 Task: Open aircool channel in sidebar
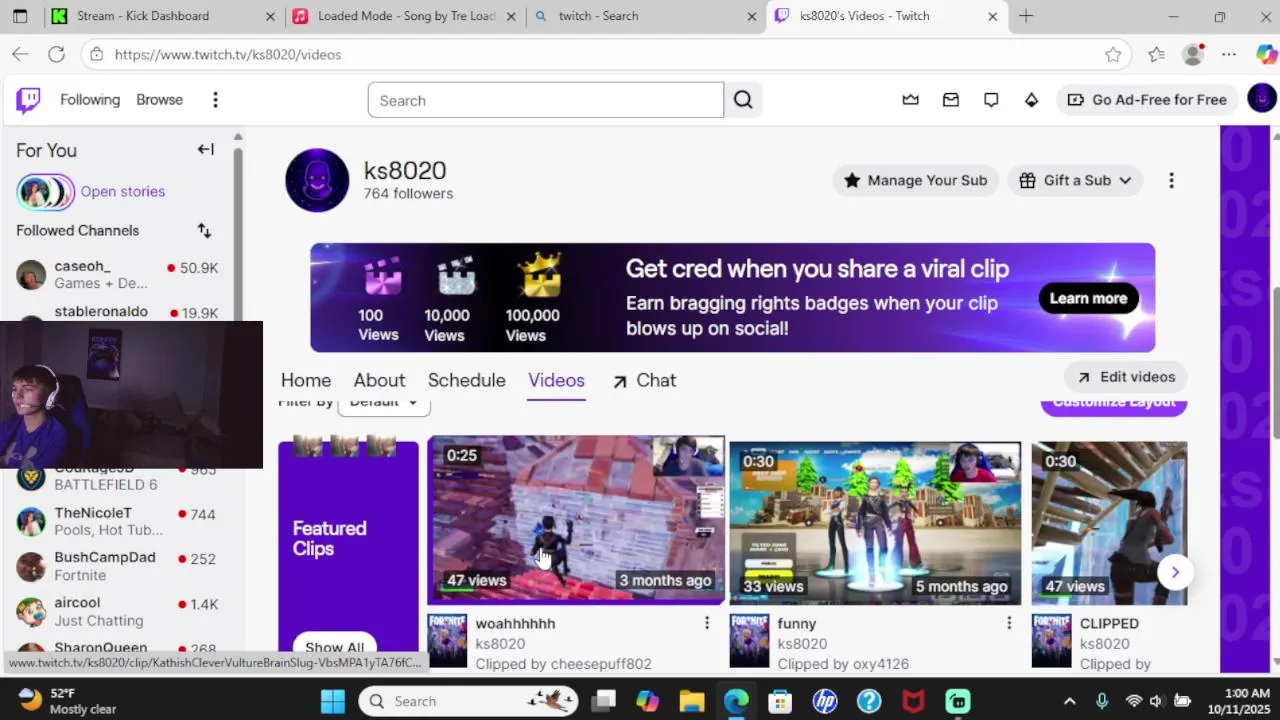coord(117,611)
